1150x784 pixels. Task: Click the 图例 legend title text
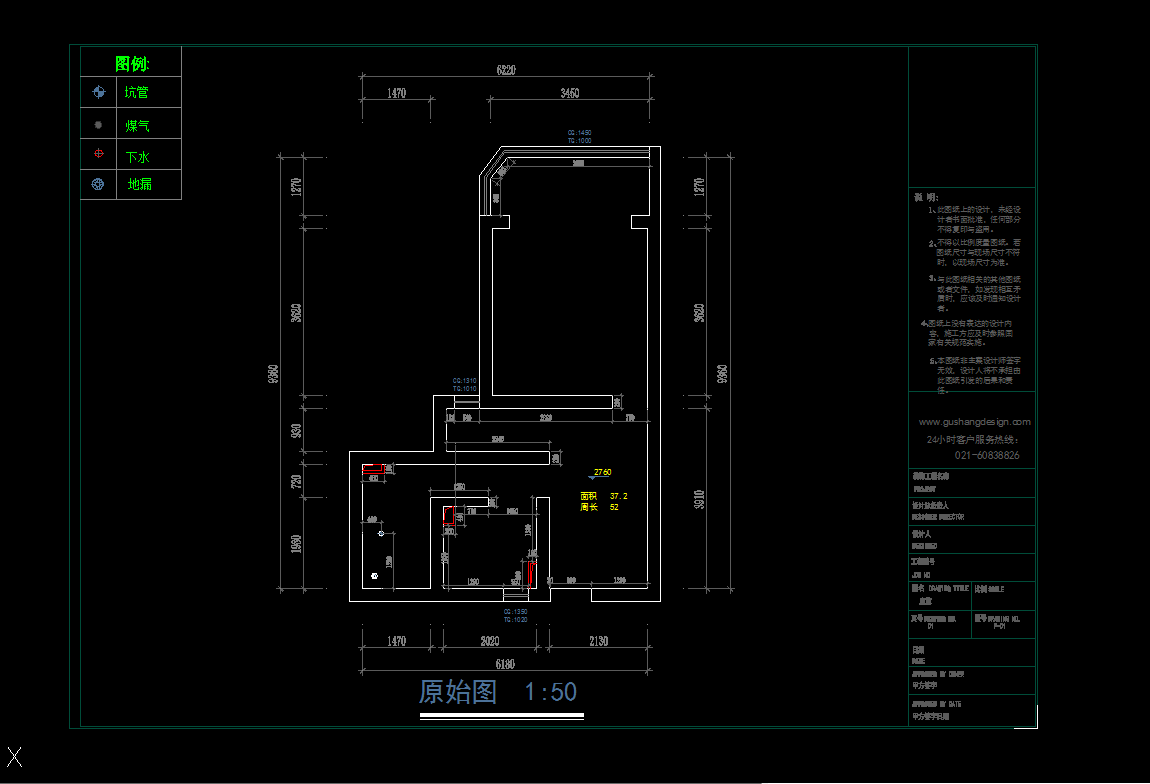tap(131, 64)
